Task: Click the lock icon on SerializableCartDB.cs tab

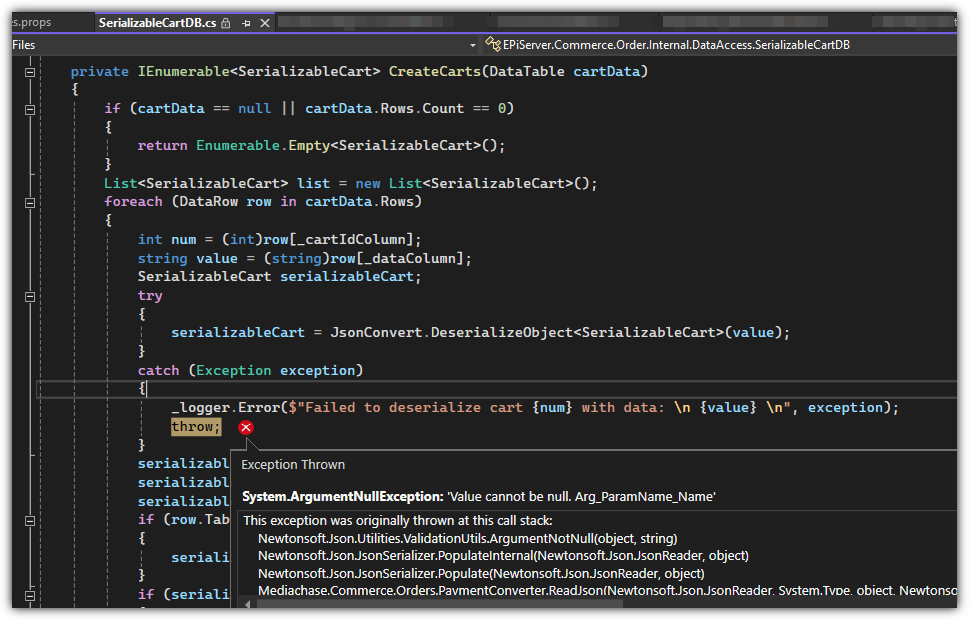Action: (225, 22)
